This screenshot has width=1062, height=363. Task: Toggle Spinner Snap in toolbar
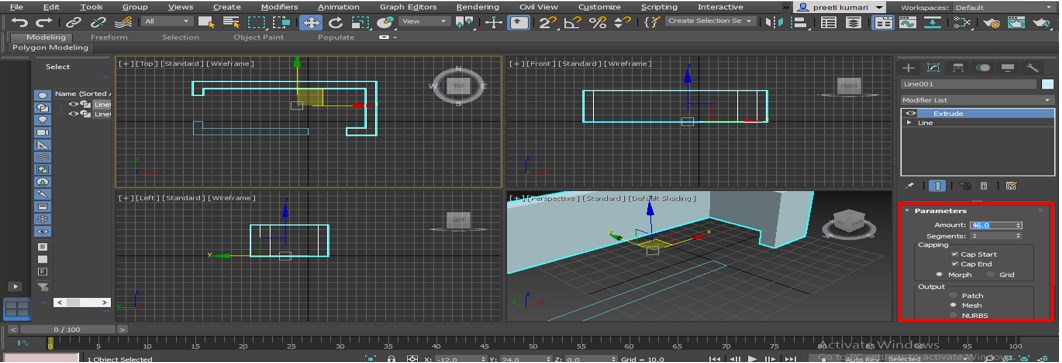click(622, 22)
